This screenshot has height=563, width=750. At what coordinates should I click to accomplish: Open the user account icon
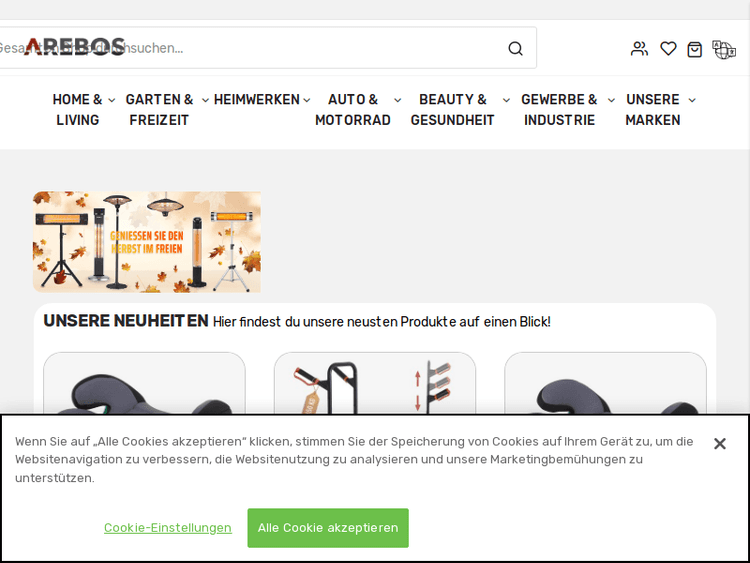point(639,49)
